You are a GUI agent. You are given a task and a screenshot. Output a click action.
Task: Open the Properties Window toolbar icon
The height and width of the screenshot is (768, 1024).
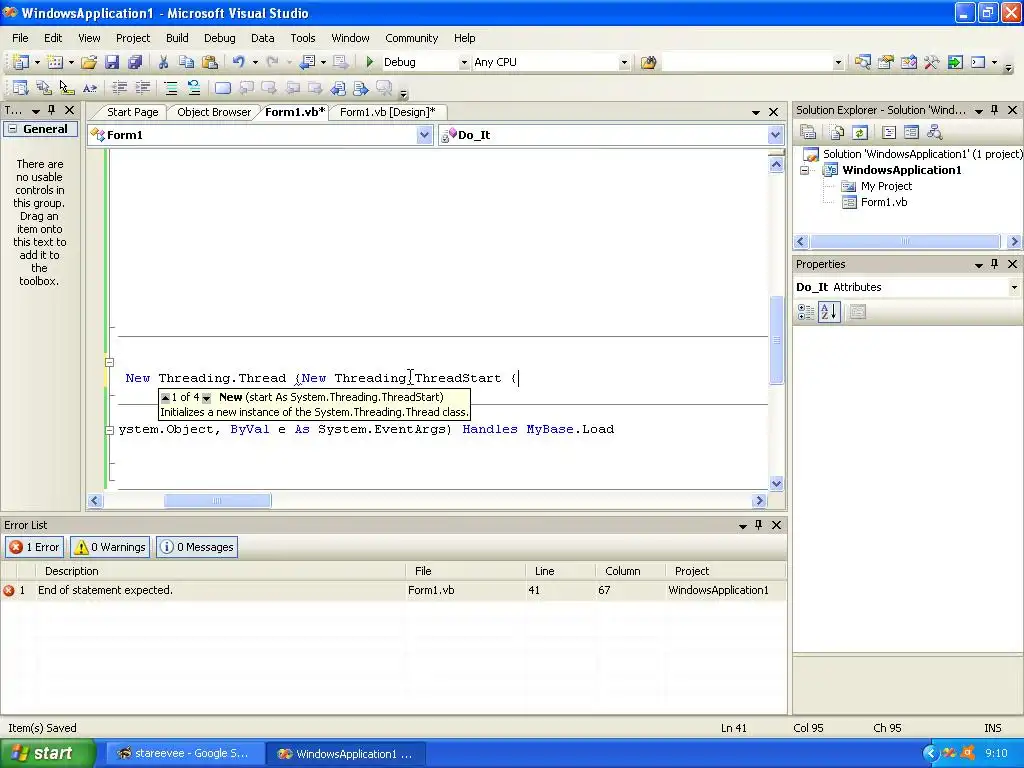(886, 62)
